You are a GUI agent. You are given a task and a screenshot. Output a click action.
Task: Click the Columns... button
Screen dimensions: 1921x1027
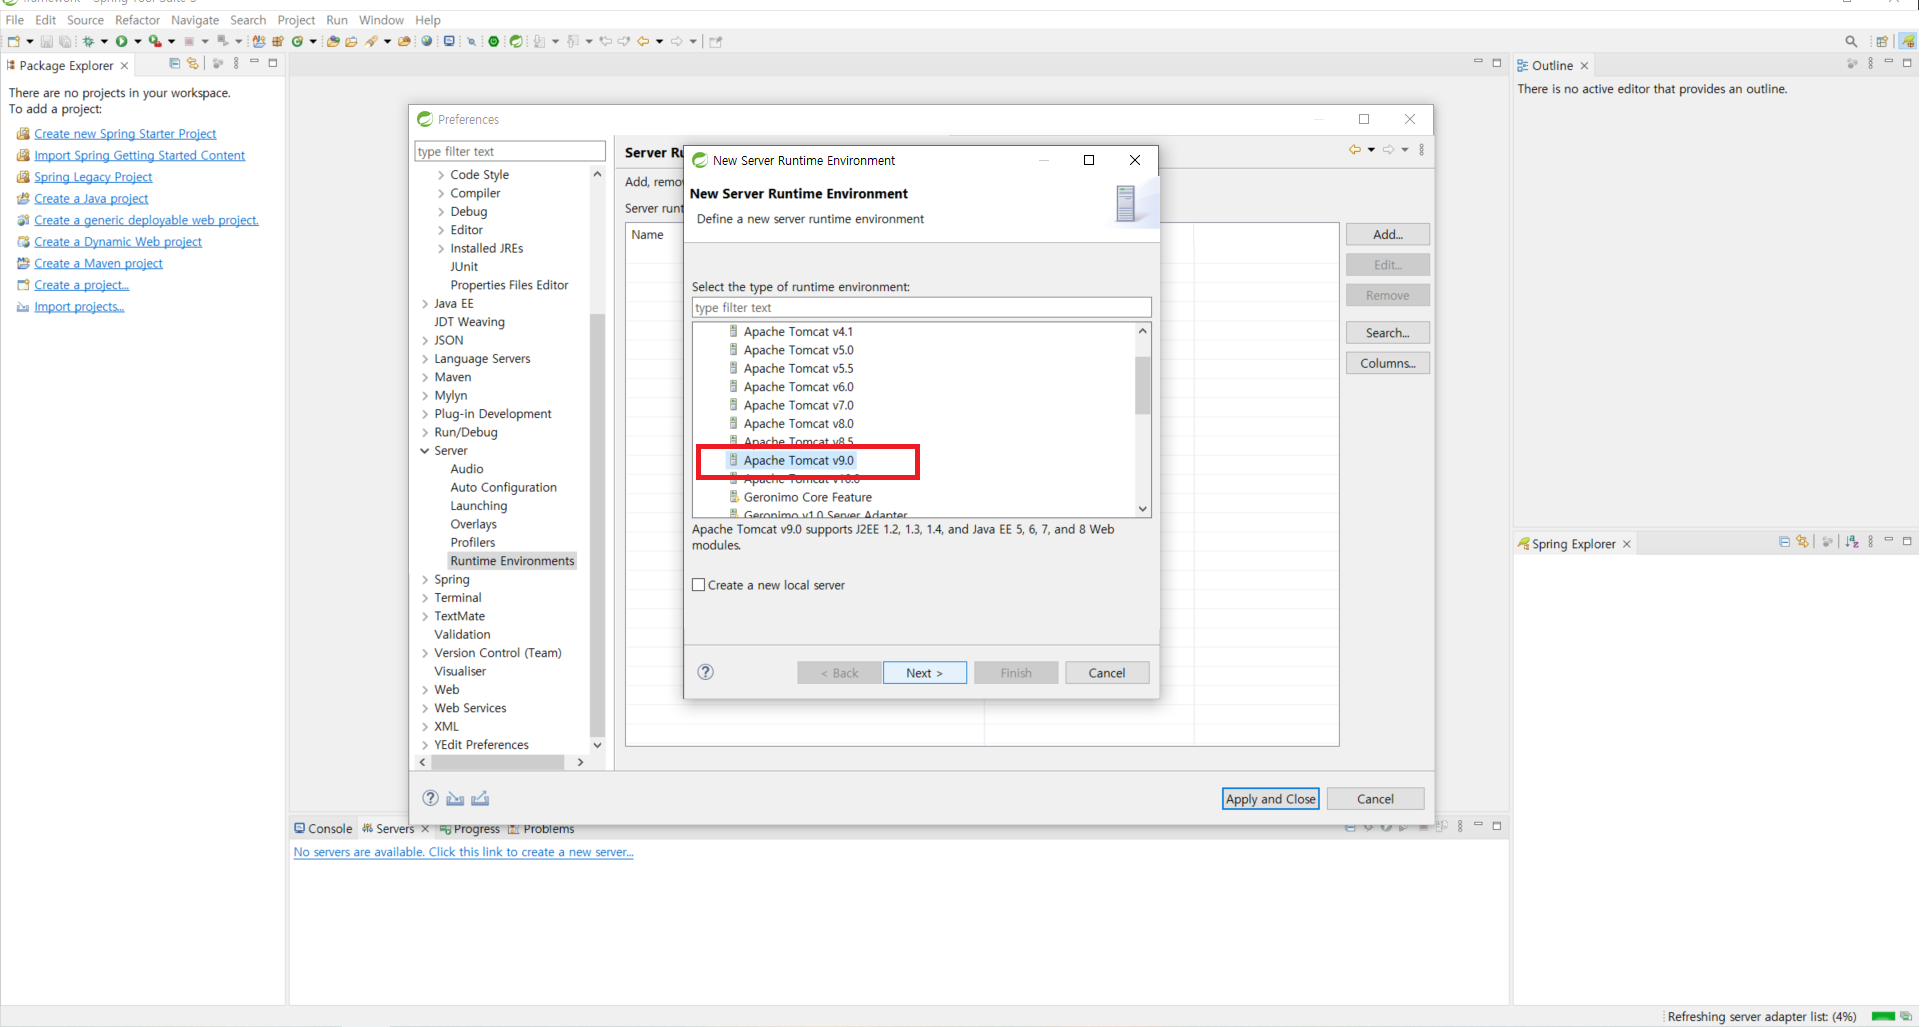1388,363
